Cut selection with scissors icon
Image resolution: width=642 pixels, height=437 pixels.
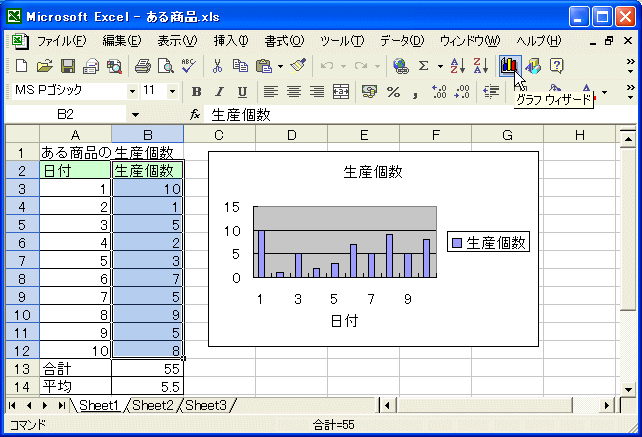click(x=217, y=66)
